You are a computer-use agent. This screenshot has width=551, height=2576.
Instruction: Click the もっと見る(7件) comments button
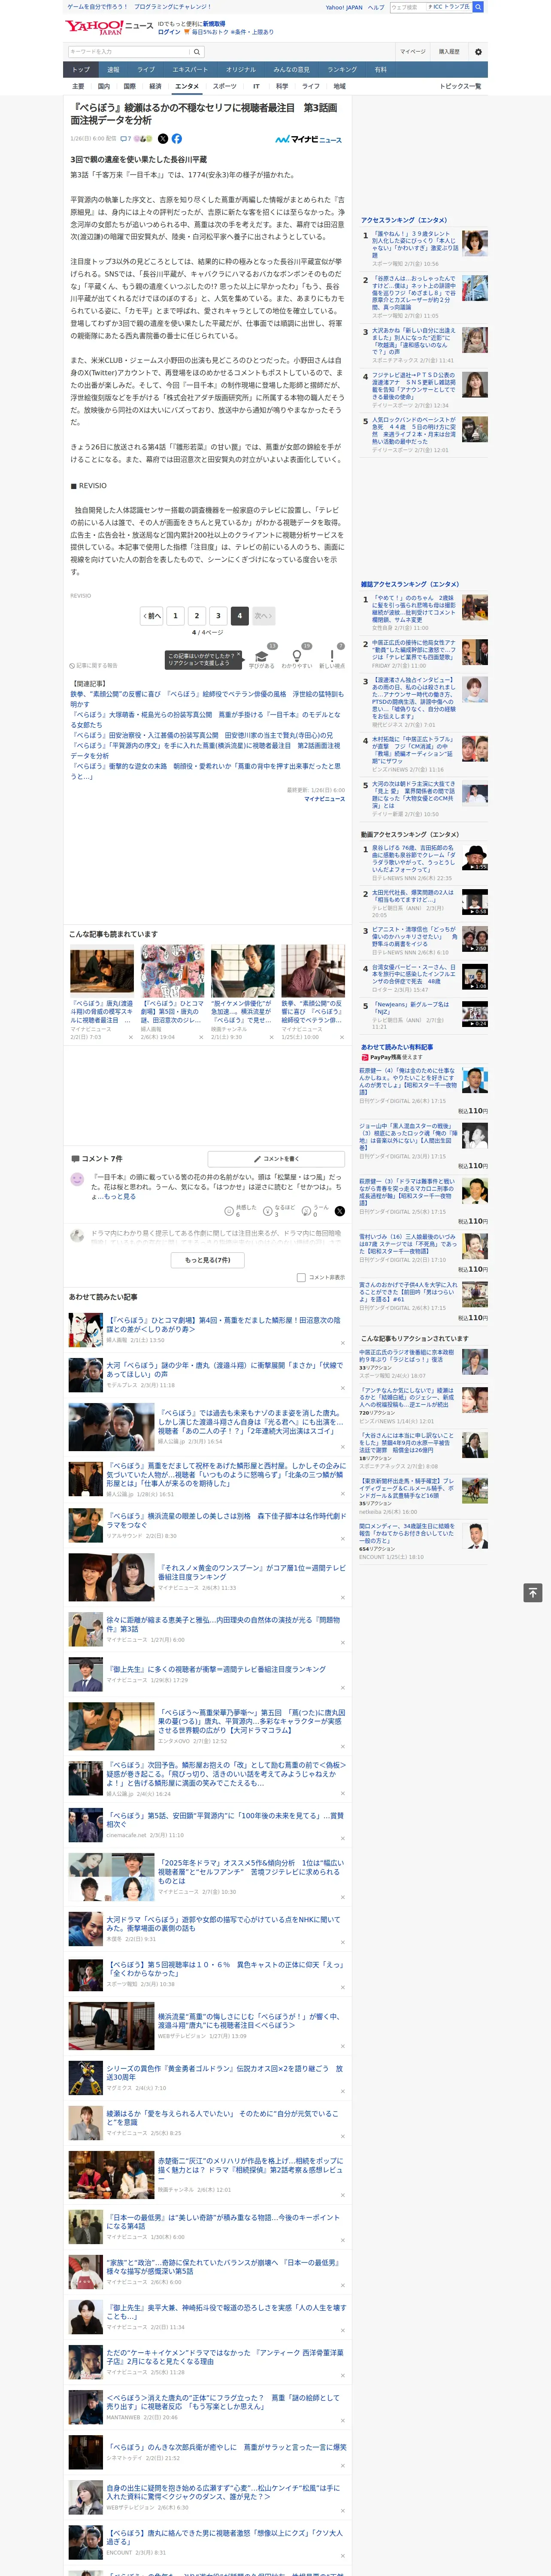(208, 1260)
